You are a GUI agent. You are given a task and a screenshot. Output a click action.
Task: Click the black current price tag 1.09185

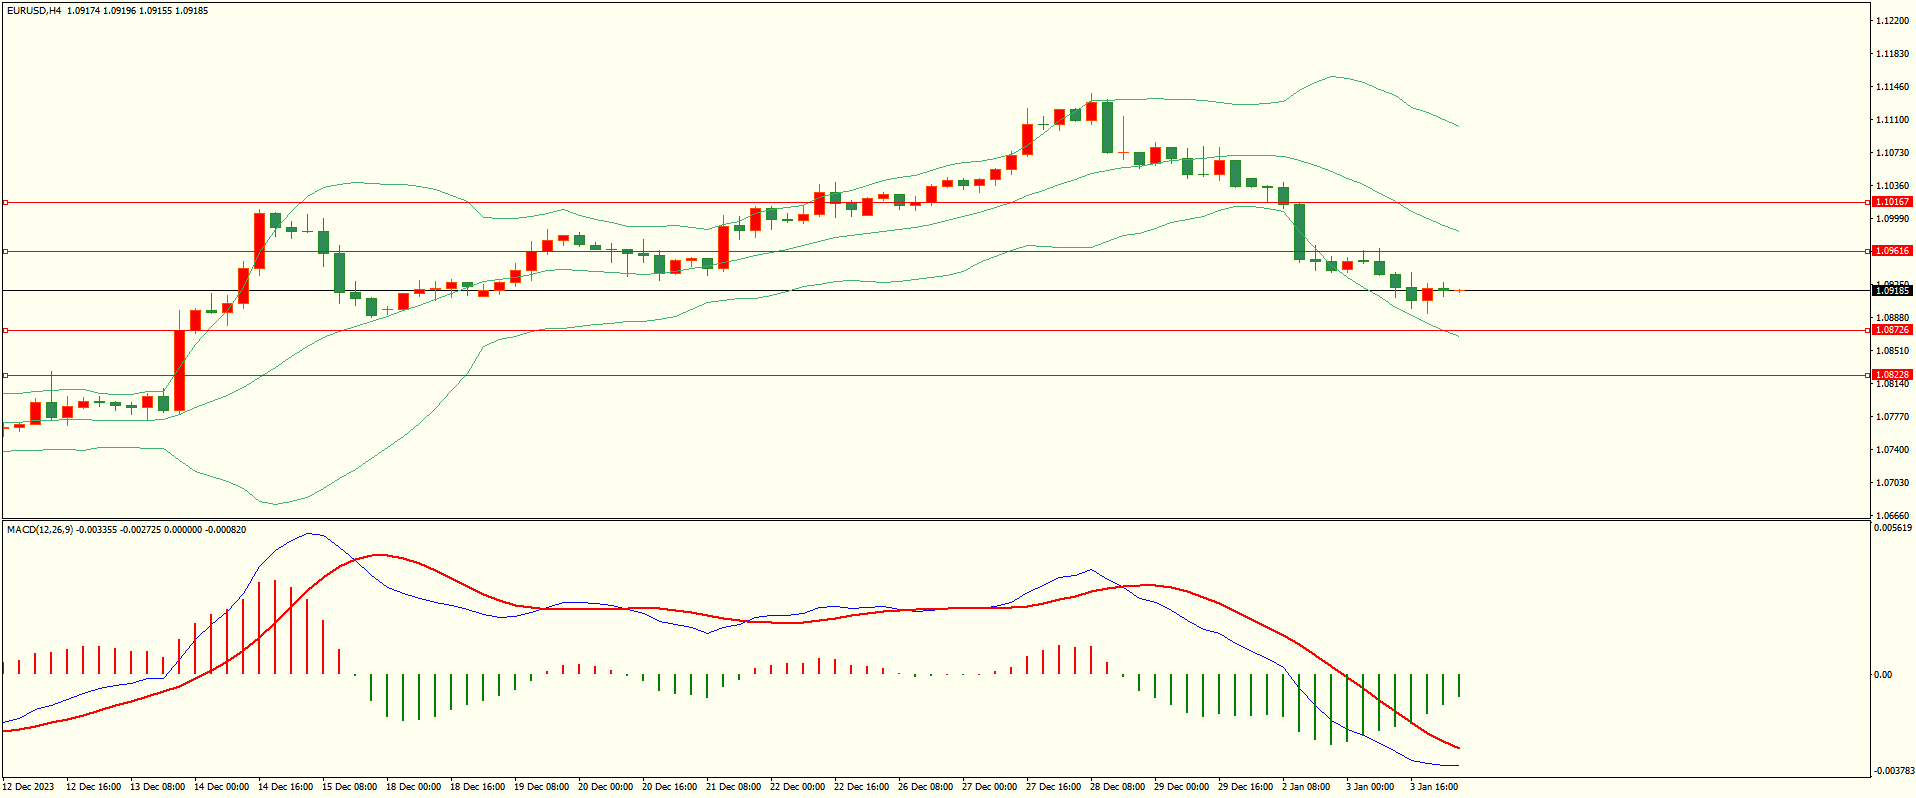[1891, 291]
